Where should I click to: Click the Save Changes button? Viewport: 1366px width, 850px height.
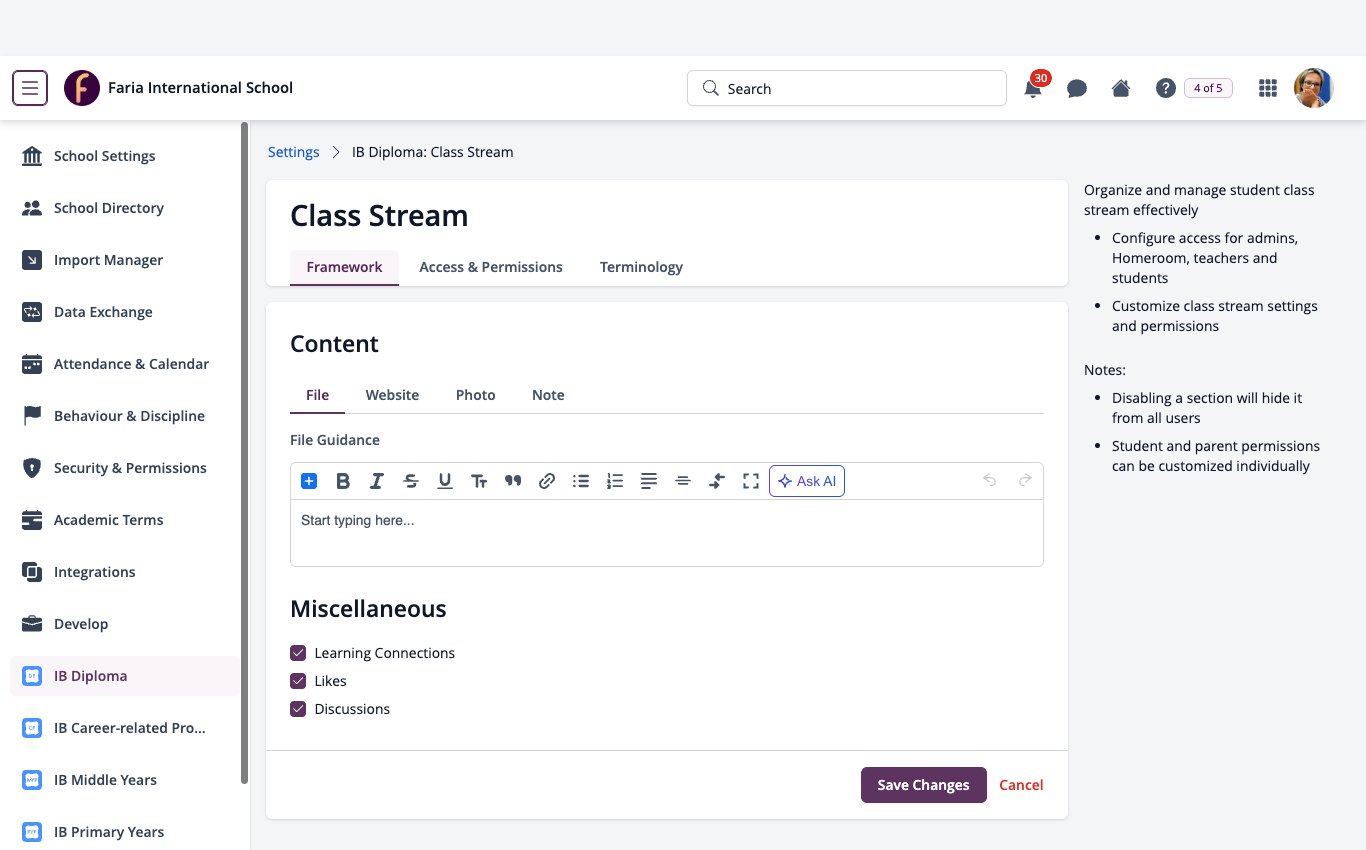924,785
